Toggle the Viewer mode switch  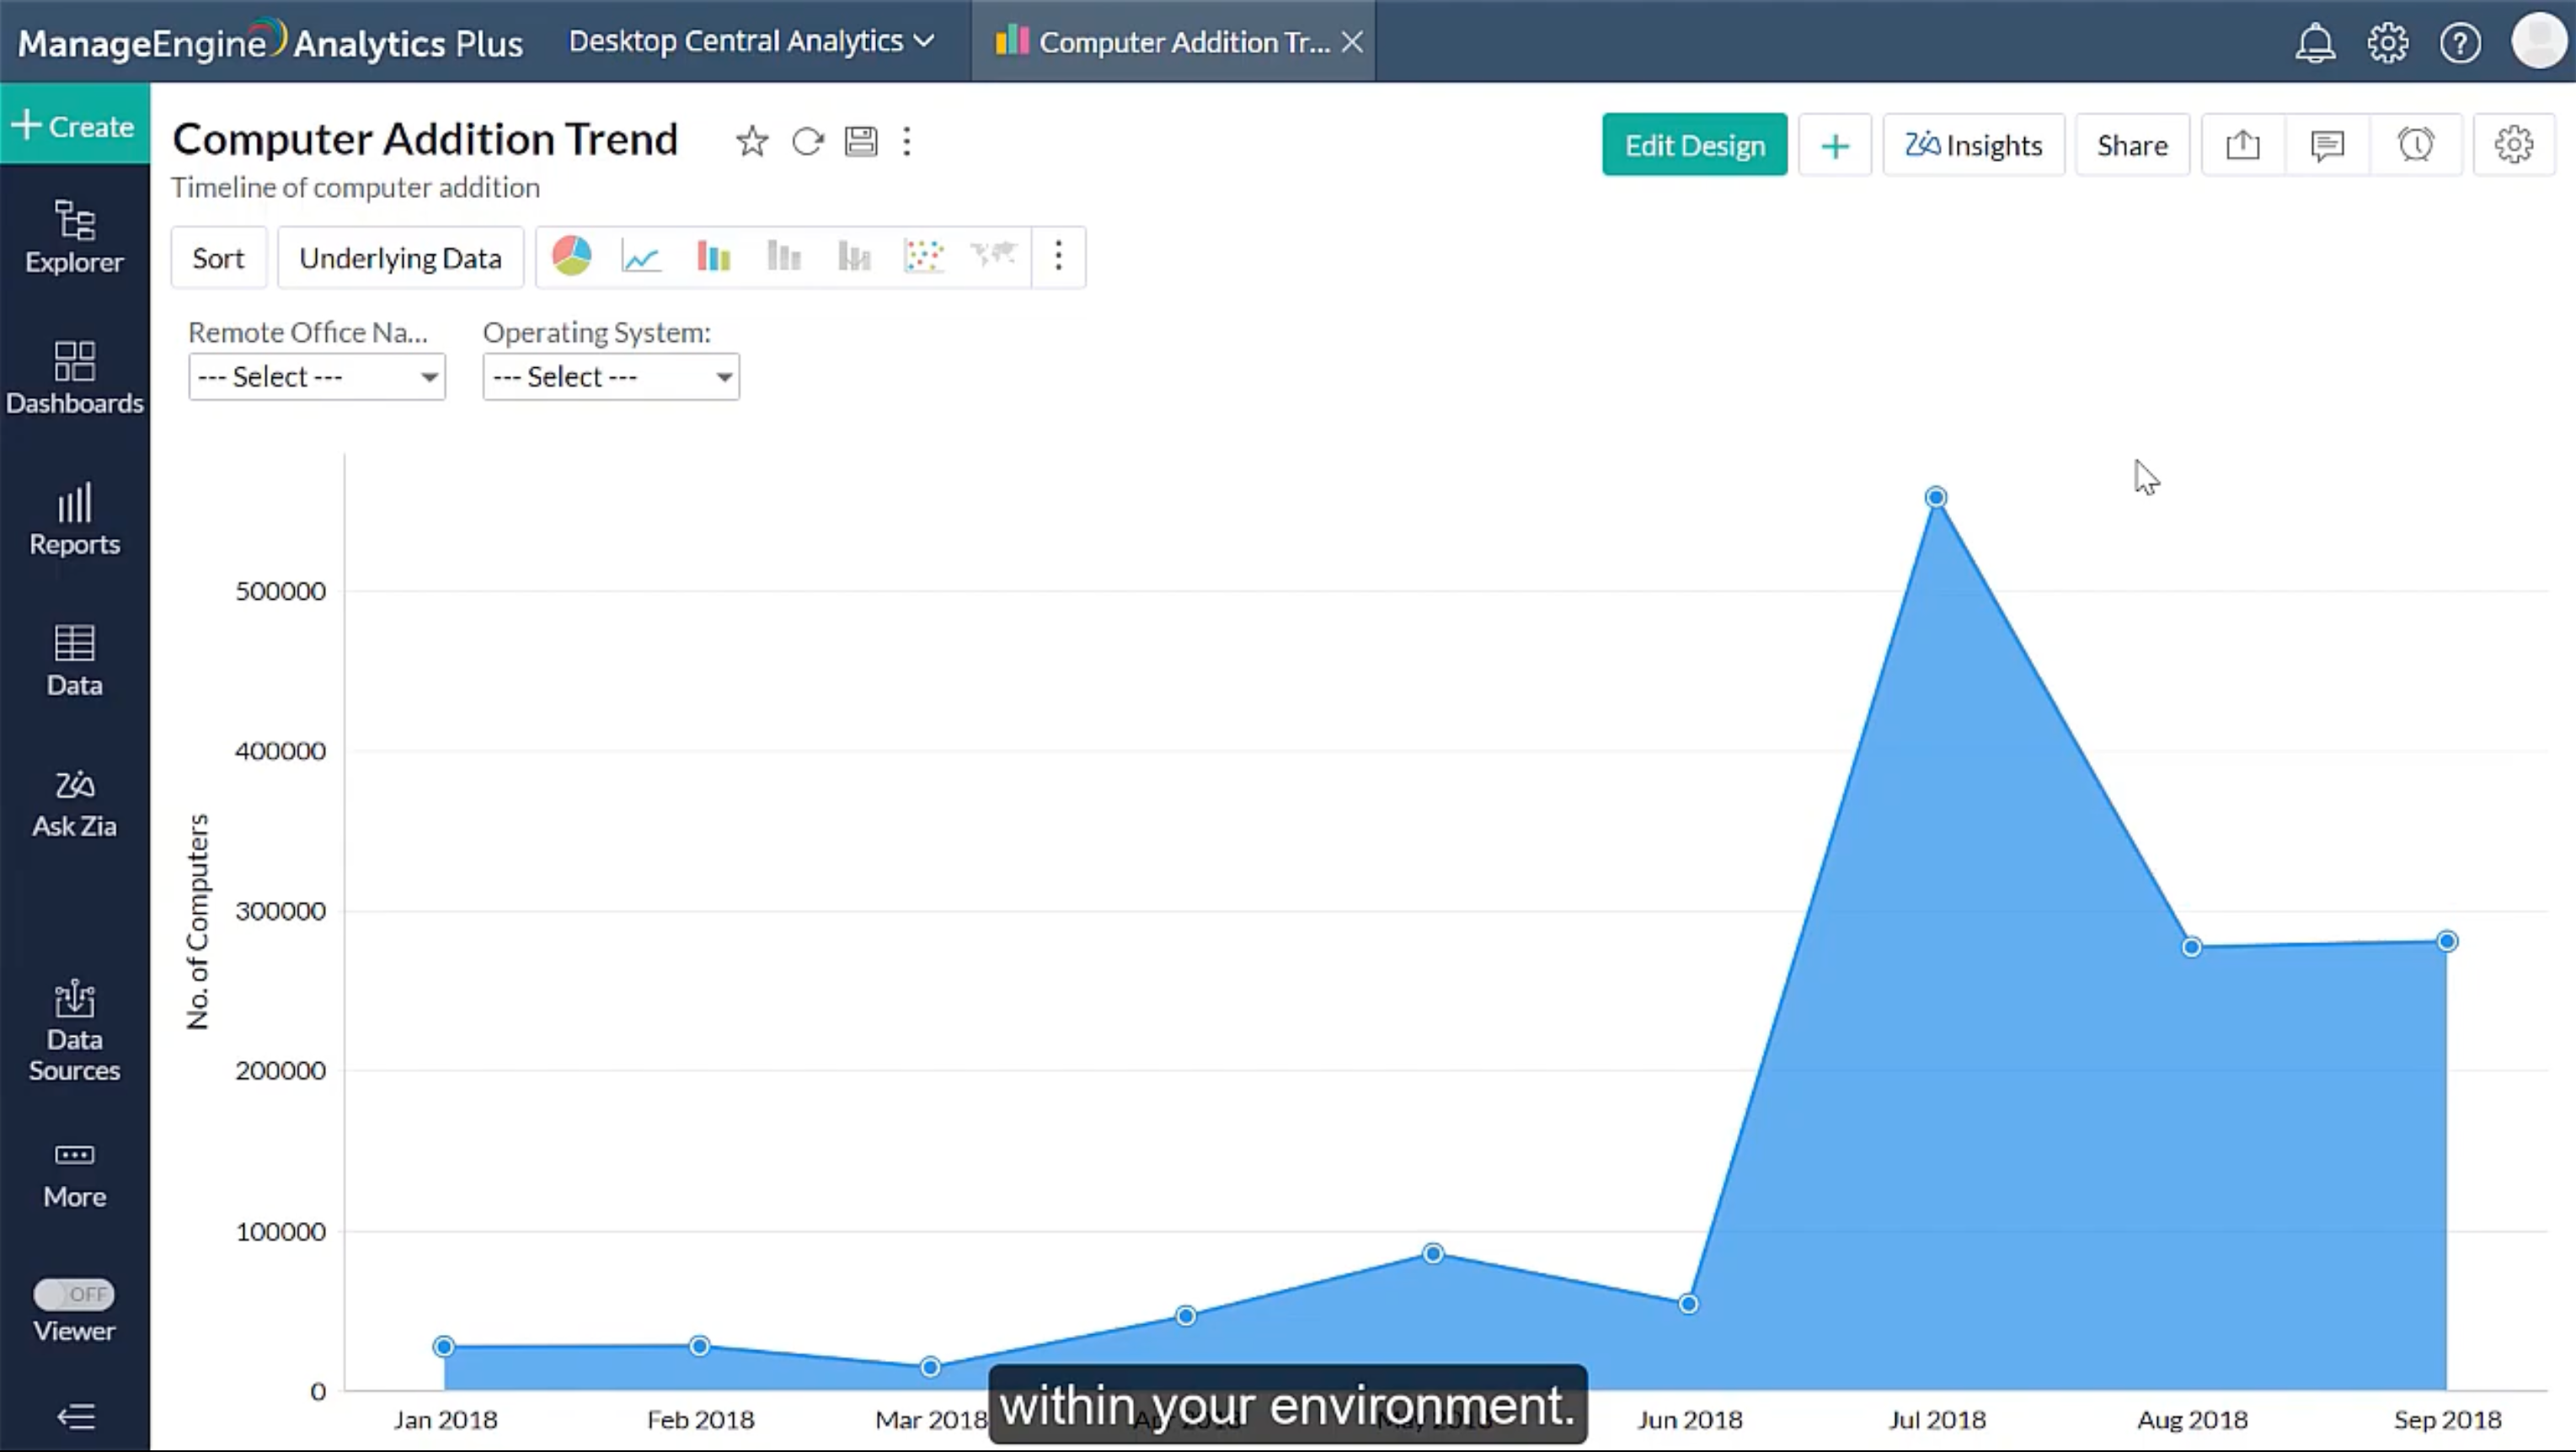(74, 1294)
